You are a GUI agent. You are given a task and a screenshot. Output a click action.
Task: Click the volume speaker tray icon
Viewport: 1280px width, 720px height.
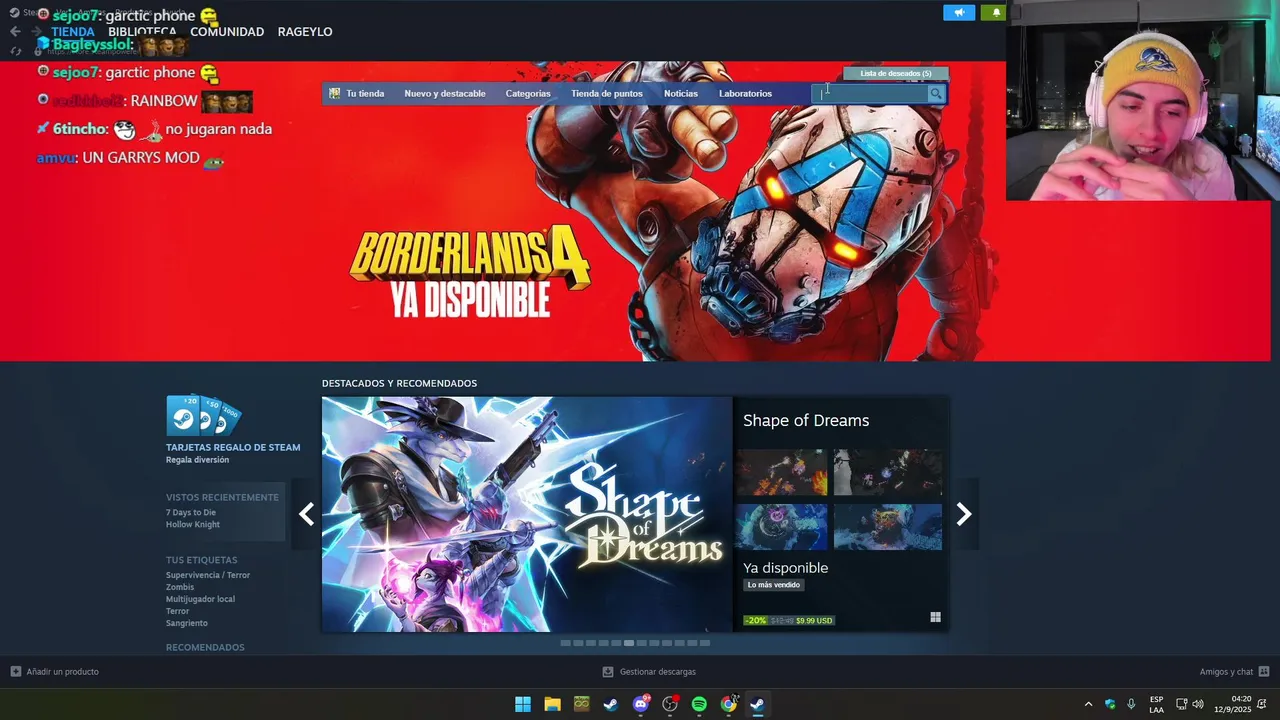coord(1198,704)
